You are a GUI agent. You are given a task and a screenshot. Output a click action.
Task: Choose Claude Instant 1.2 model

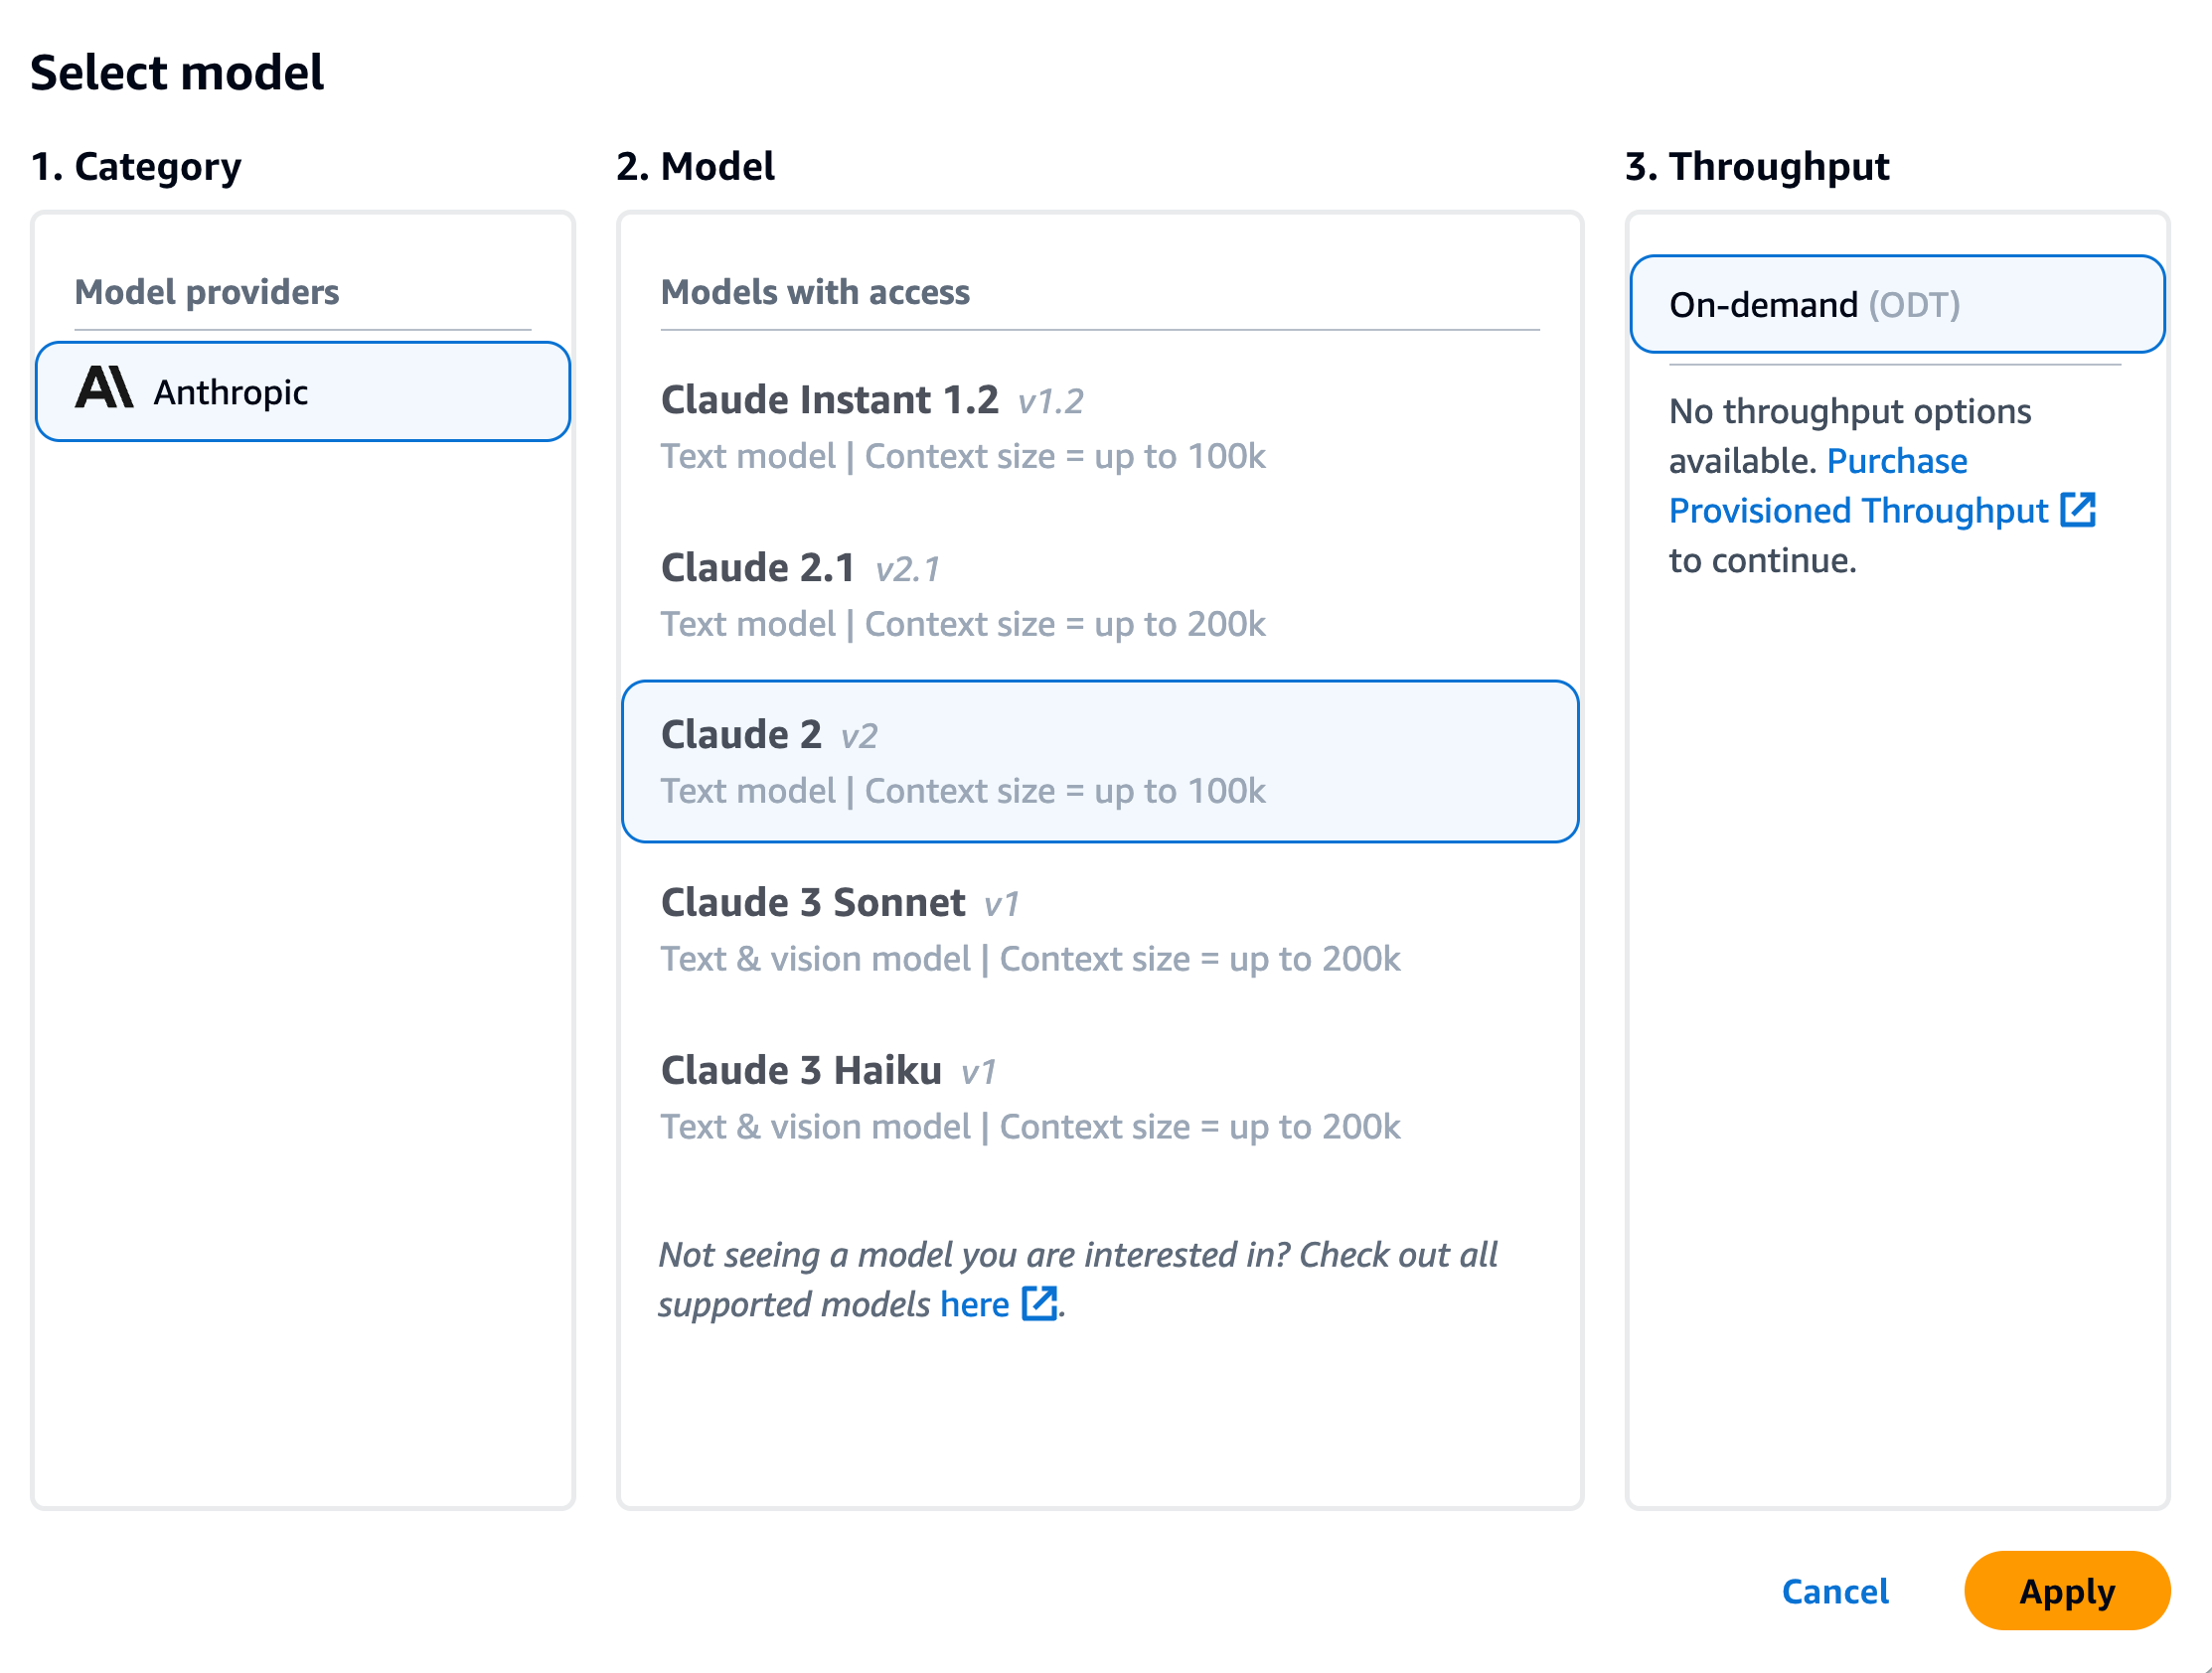pos(1100,427)
